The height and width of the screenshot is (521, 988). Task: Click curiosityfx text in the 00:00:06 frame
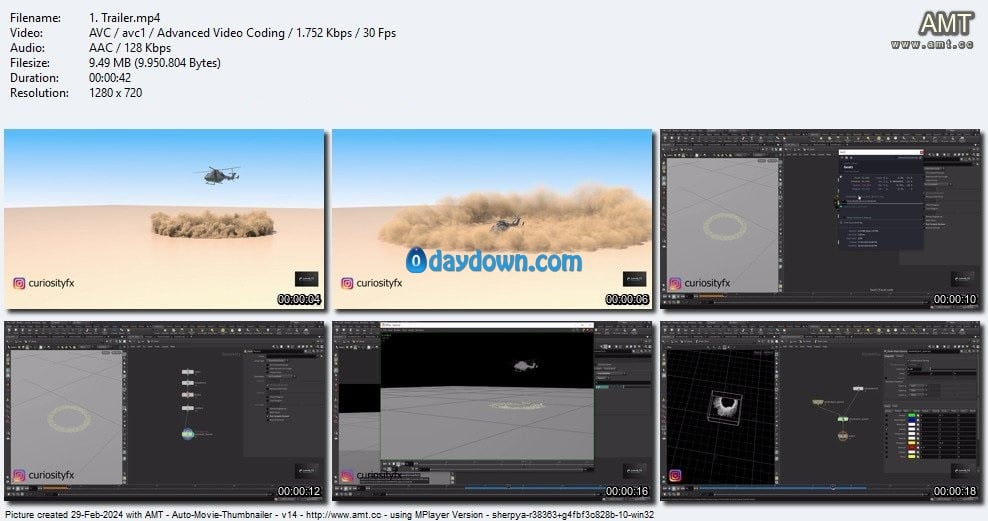379,283
